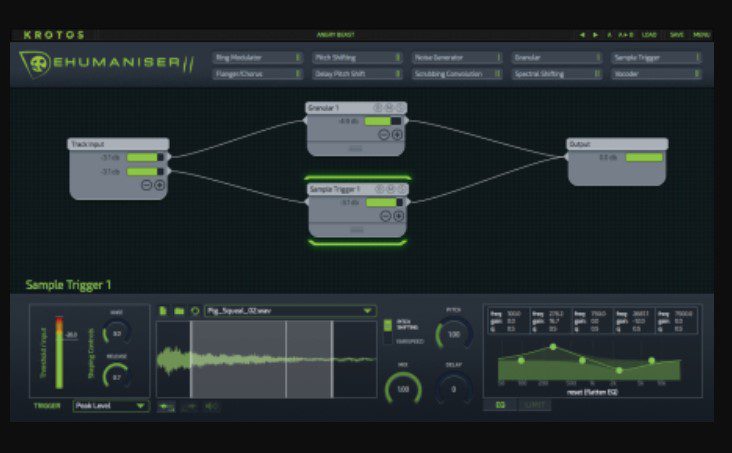Toggle mute icon on Granular 1 node
The height and width of the screenshot is (453, 732).
coord(389,108)
